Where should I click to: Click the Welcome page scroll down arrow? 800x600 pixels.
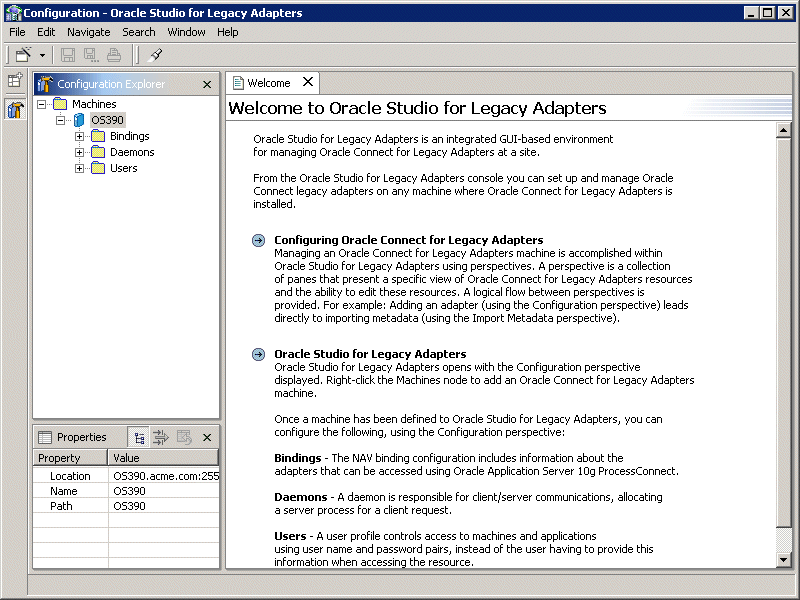(x=784, y=560)
